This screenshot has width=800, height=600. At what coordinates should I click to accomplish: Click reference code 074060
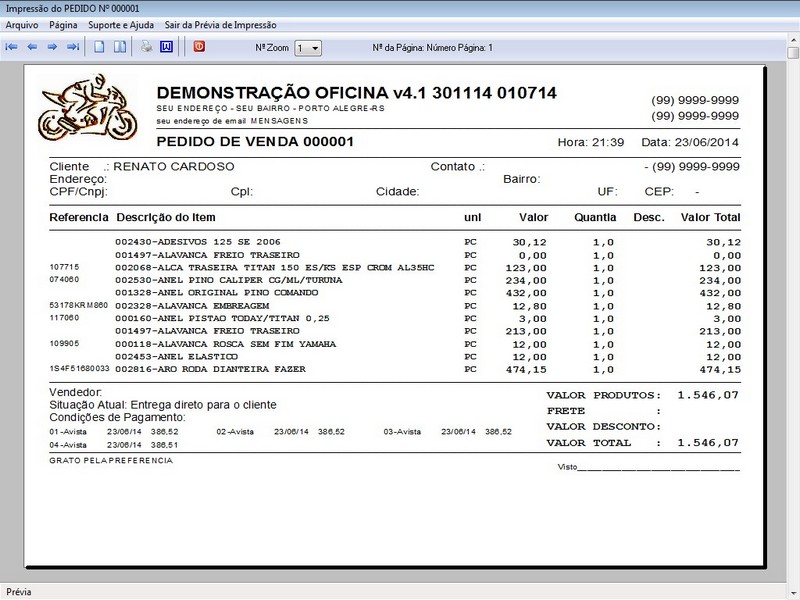pyautogui.click(x=64, y=279)
